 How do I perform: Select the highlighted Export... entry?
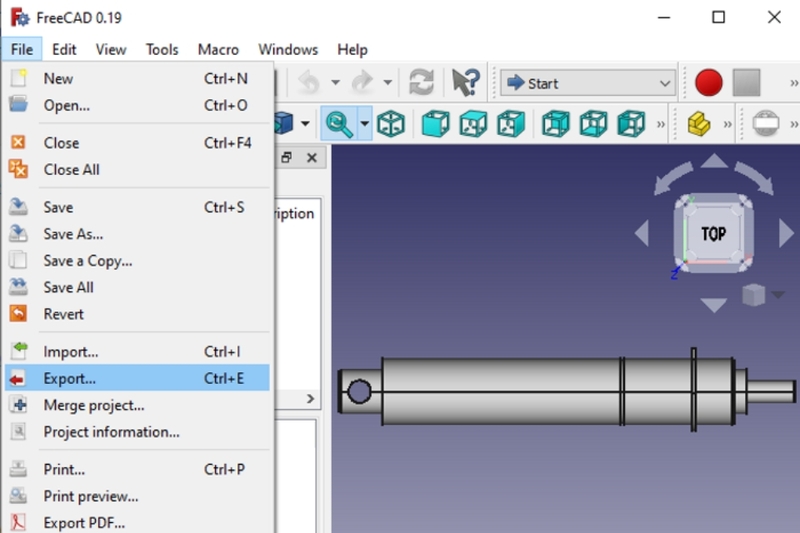(x=137, y=378)
